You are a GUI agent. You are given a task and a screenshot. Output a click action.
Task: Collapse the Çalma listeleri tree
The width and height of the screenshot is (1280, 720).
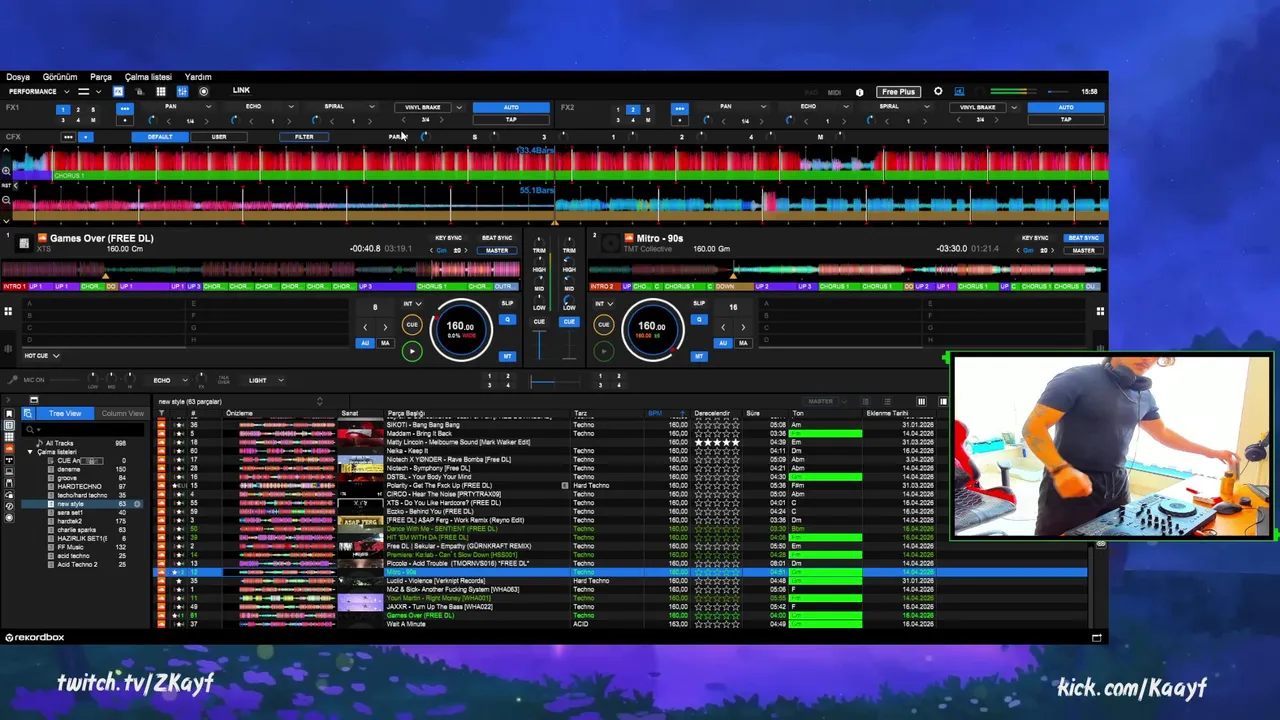[30, 452]
